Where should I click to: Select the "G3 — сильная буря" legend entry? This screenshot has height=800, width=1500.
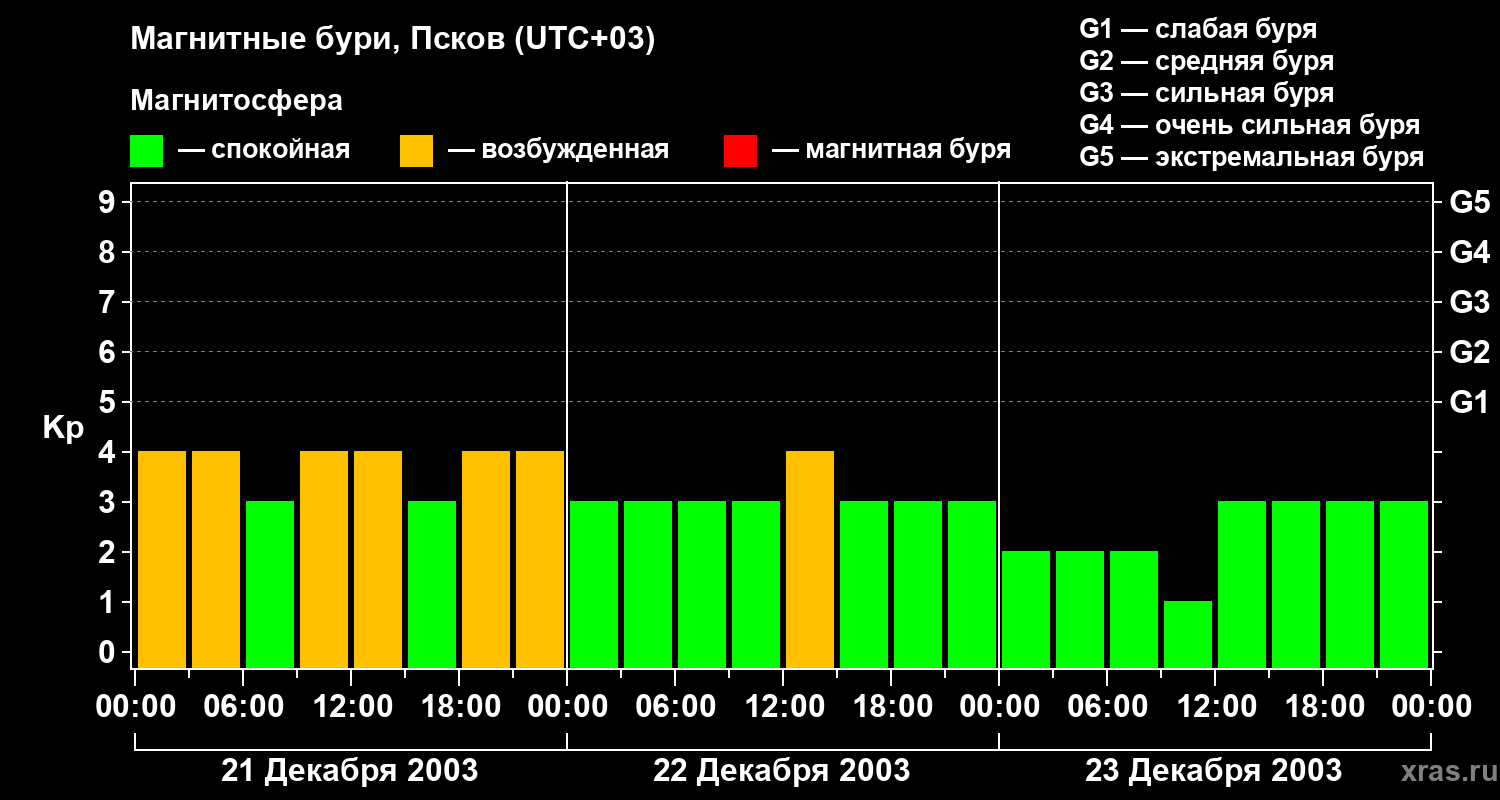1206,93
